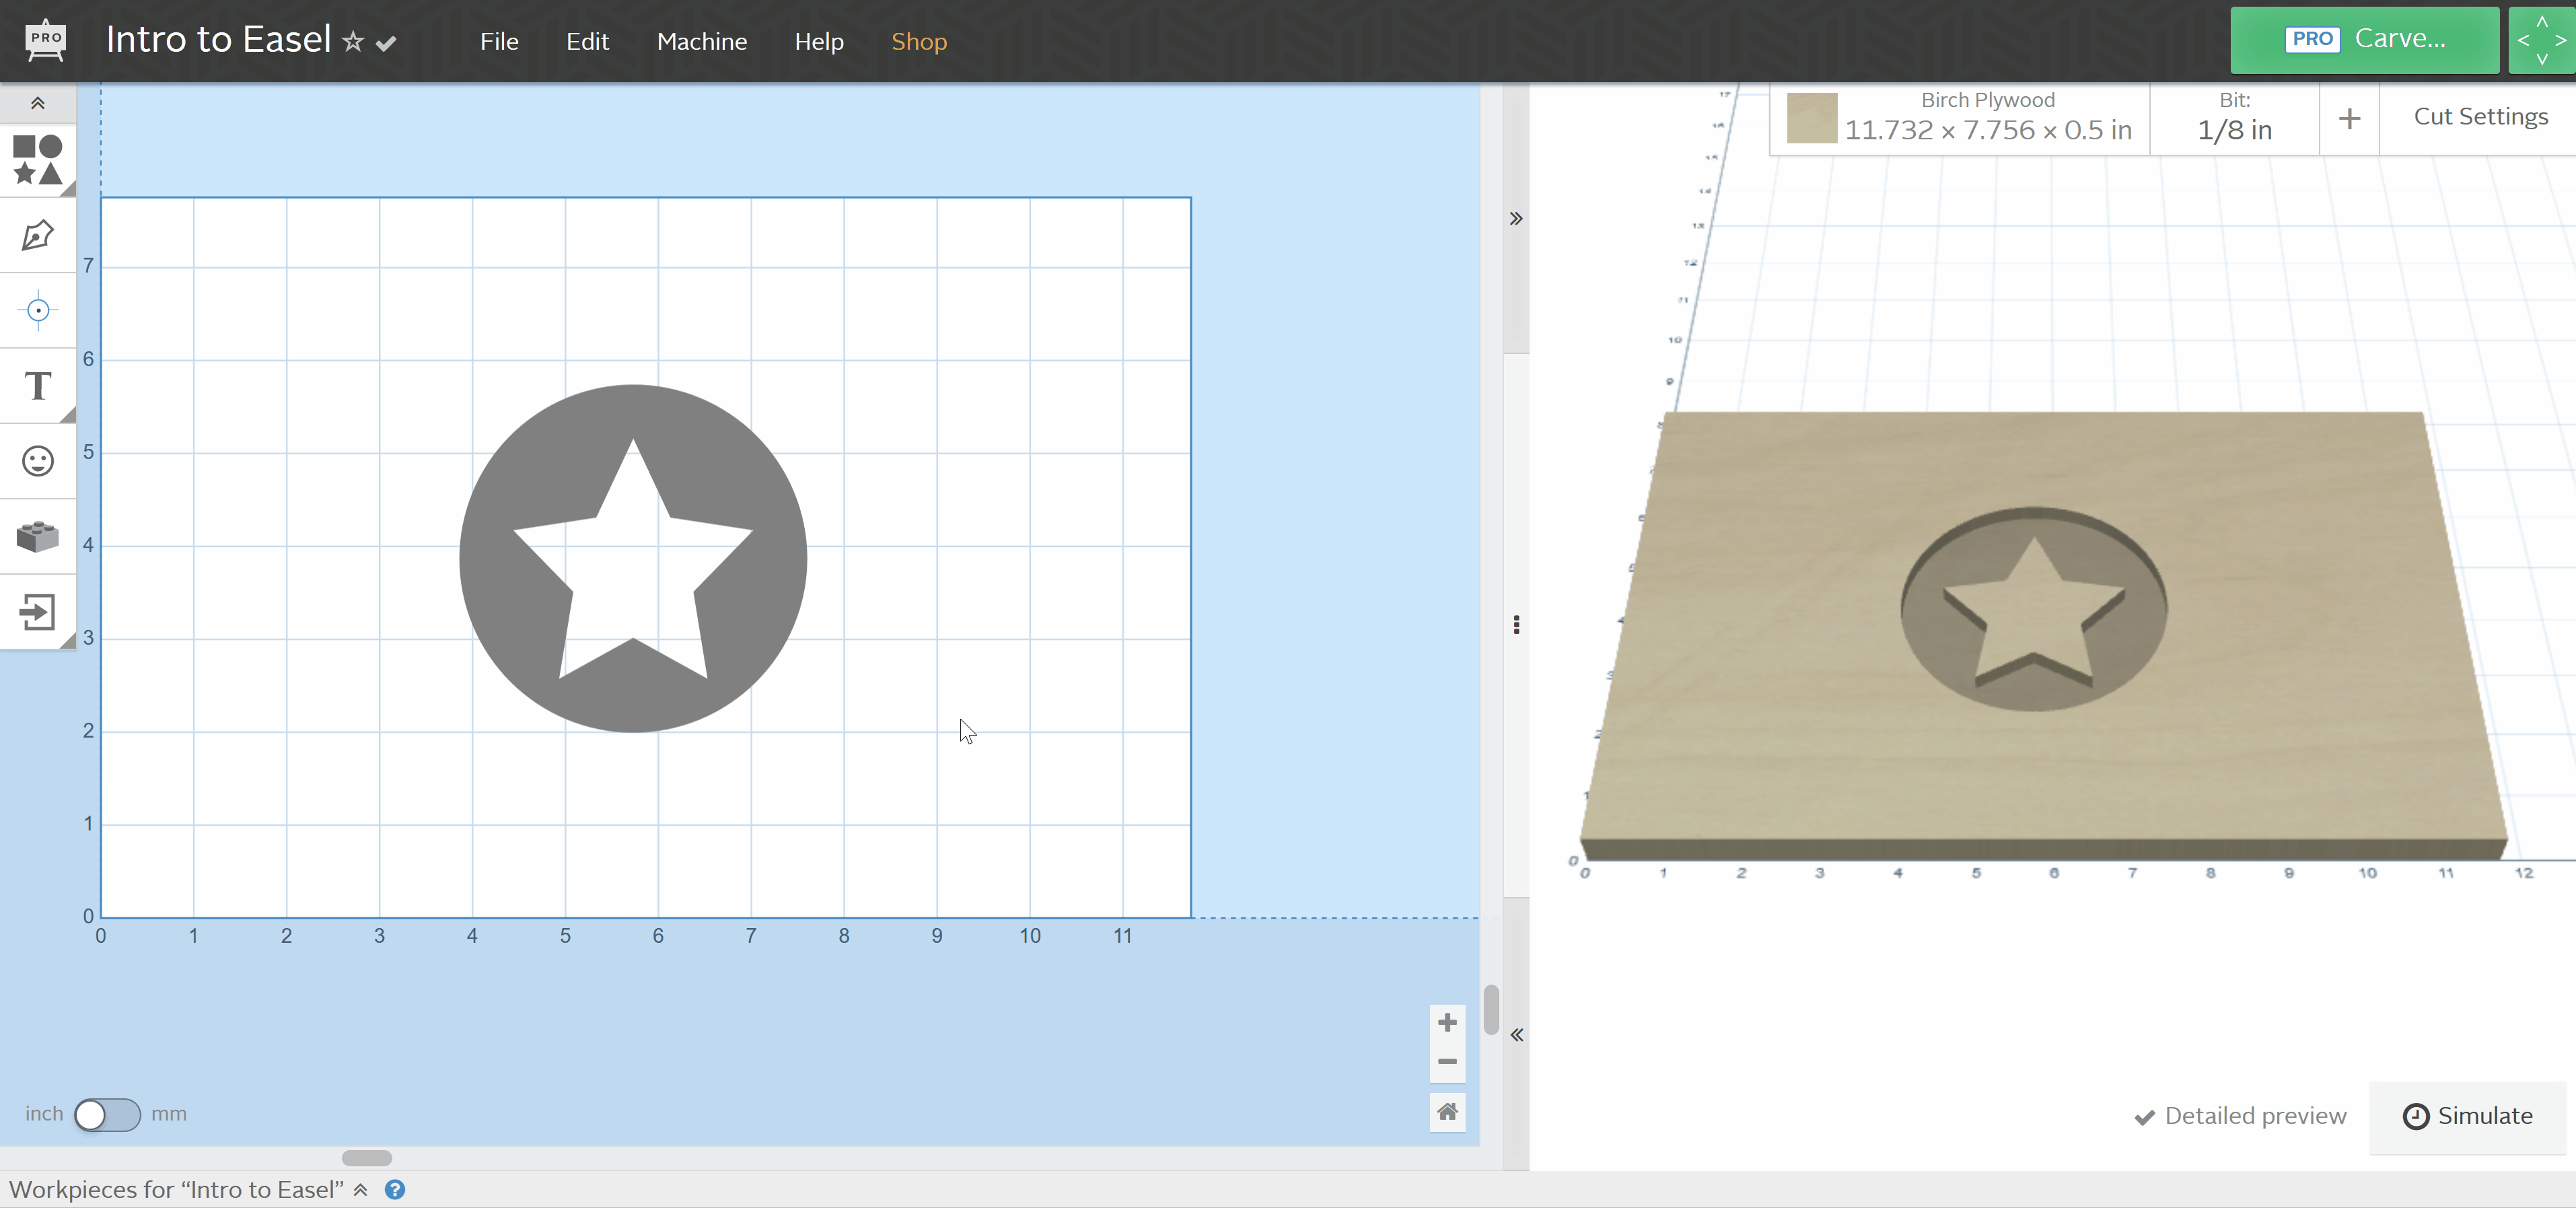The image size is (2576, 1208).
Task: Open the Import tool in sidebar
Action: pyautogui.click(x=37, y=613)
